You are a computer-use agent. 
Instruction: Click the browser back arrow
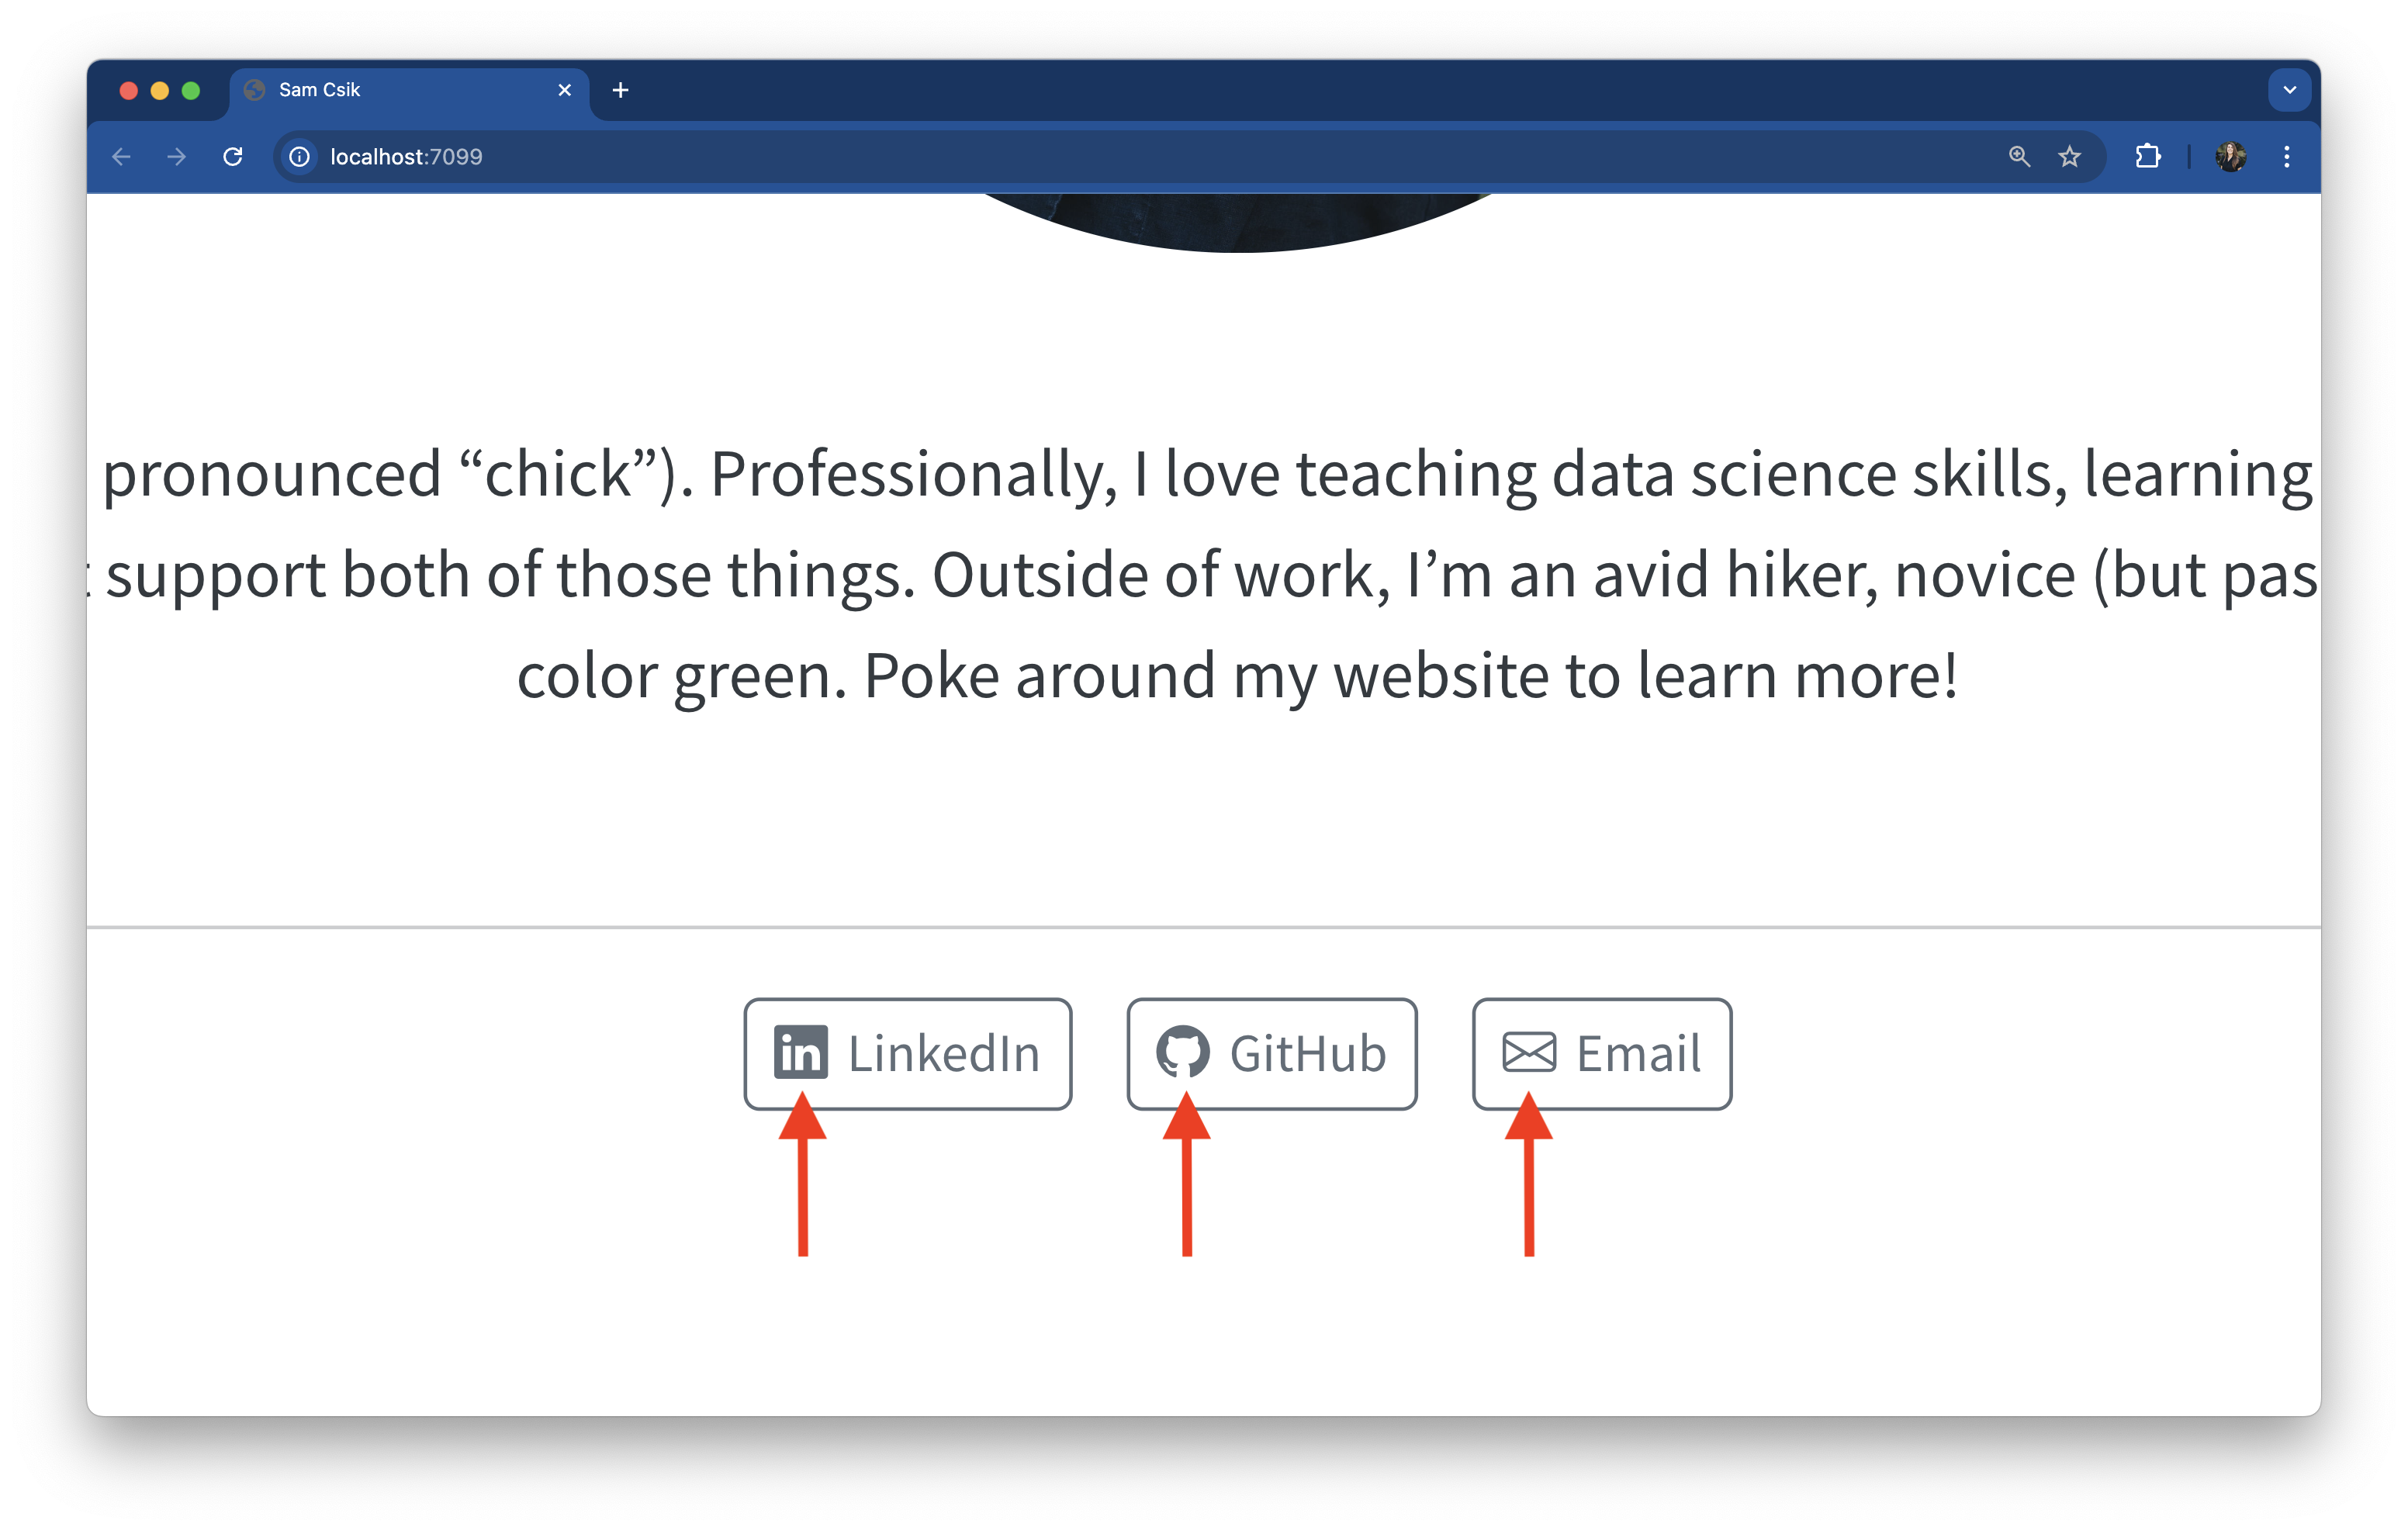pos(122,157)
